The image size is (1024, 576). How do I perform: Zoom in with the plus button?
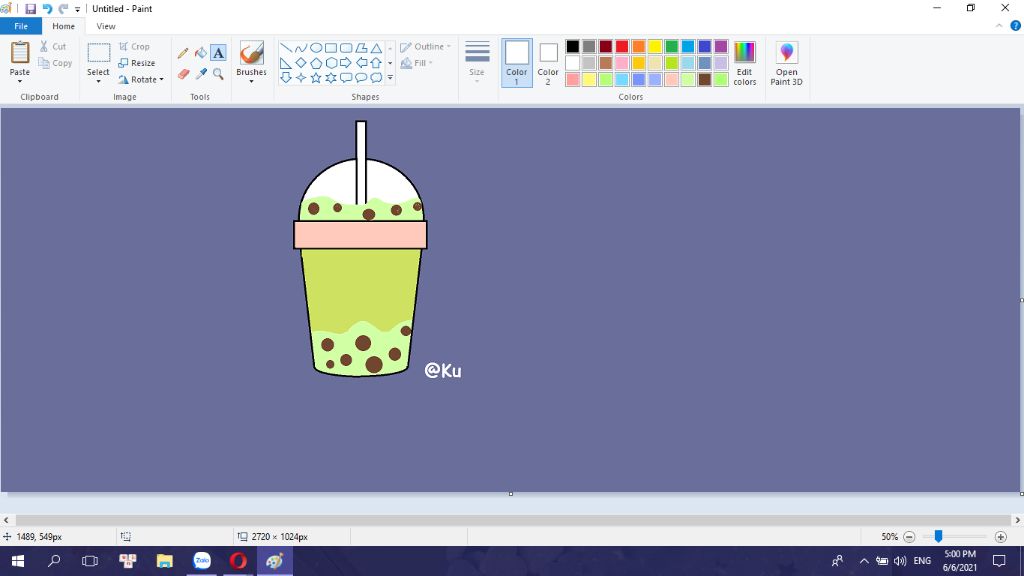point(1000,537)
